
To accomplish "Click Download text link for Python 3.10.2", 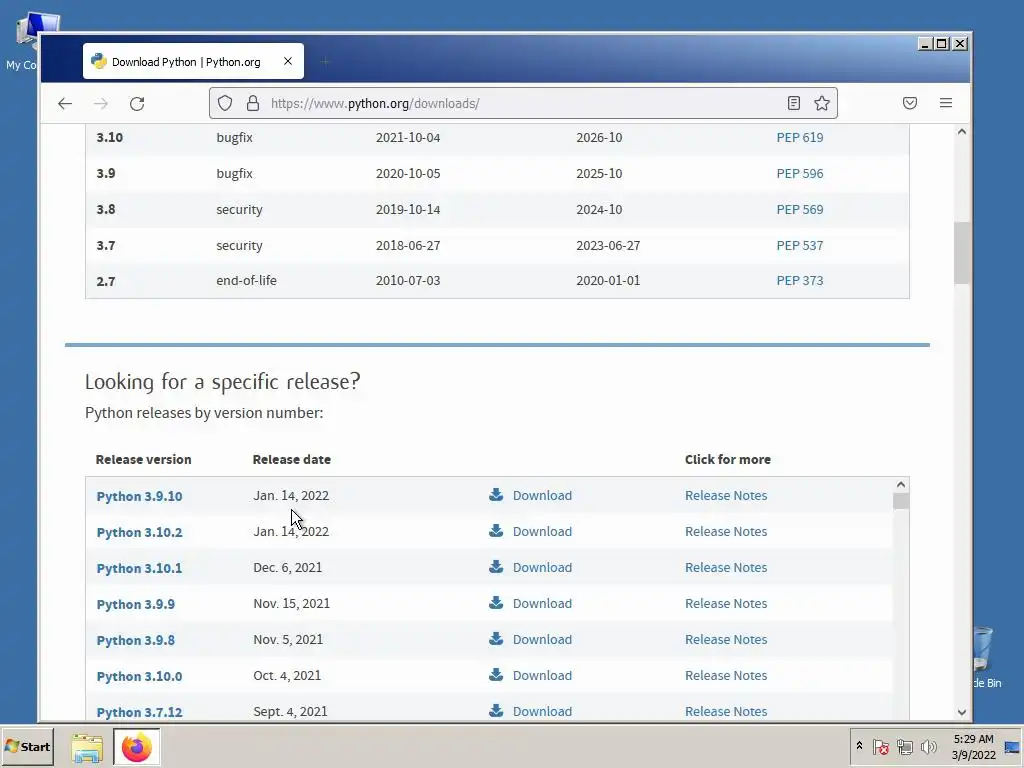I will [x=542, y=532].
